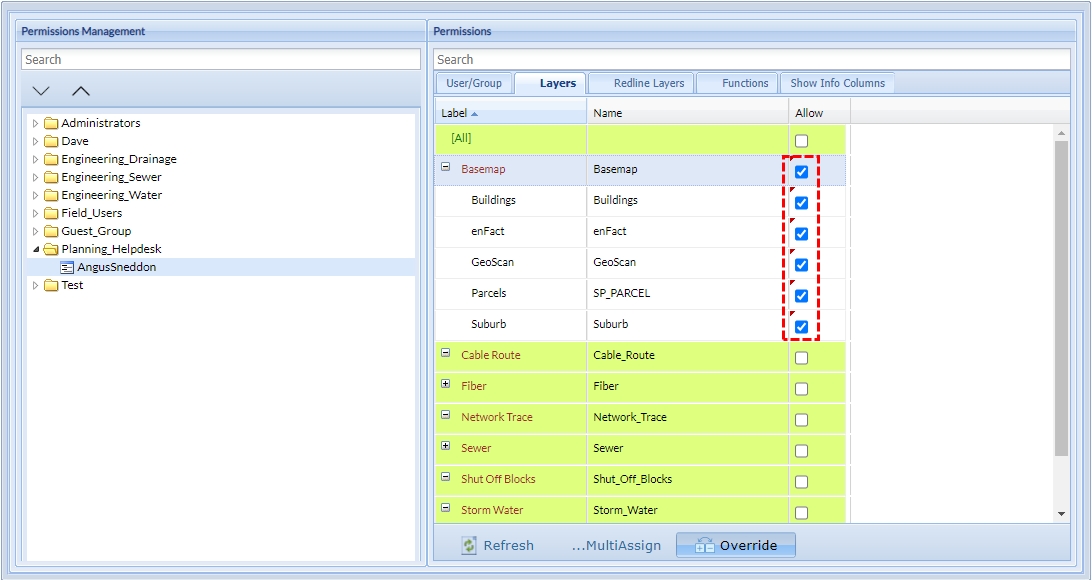Click the Administrators folder icon
The width and height of the screenshot is (1092, 580).
click(x=51, y=123)
